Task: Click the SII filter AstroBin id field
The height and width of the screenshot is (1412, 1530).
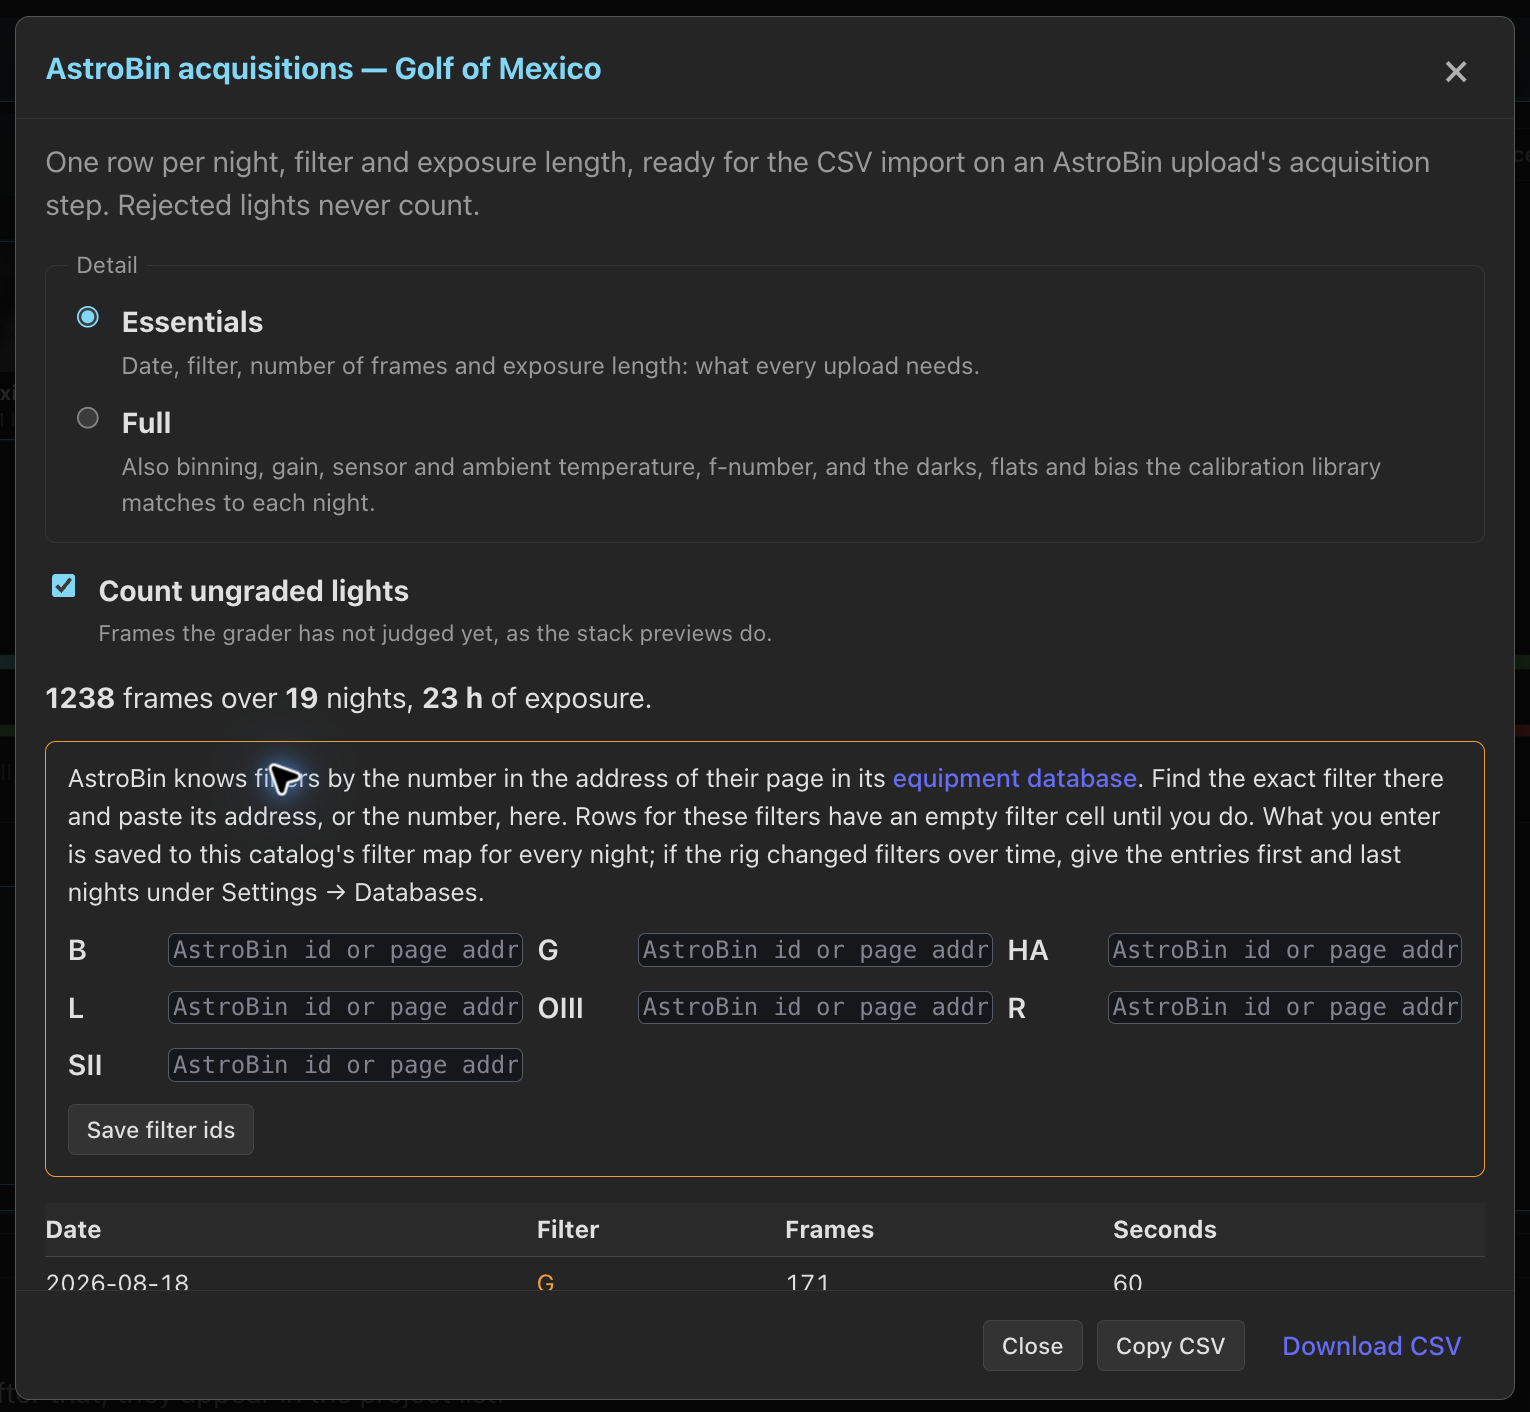Action: (x=345, y=1065)
